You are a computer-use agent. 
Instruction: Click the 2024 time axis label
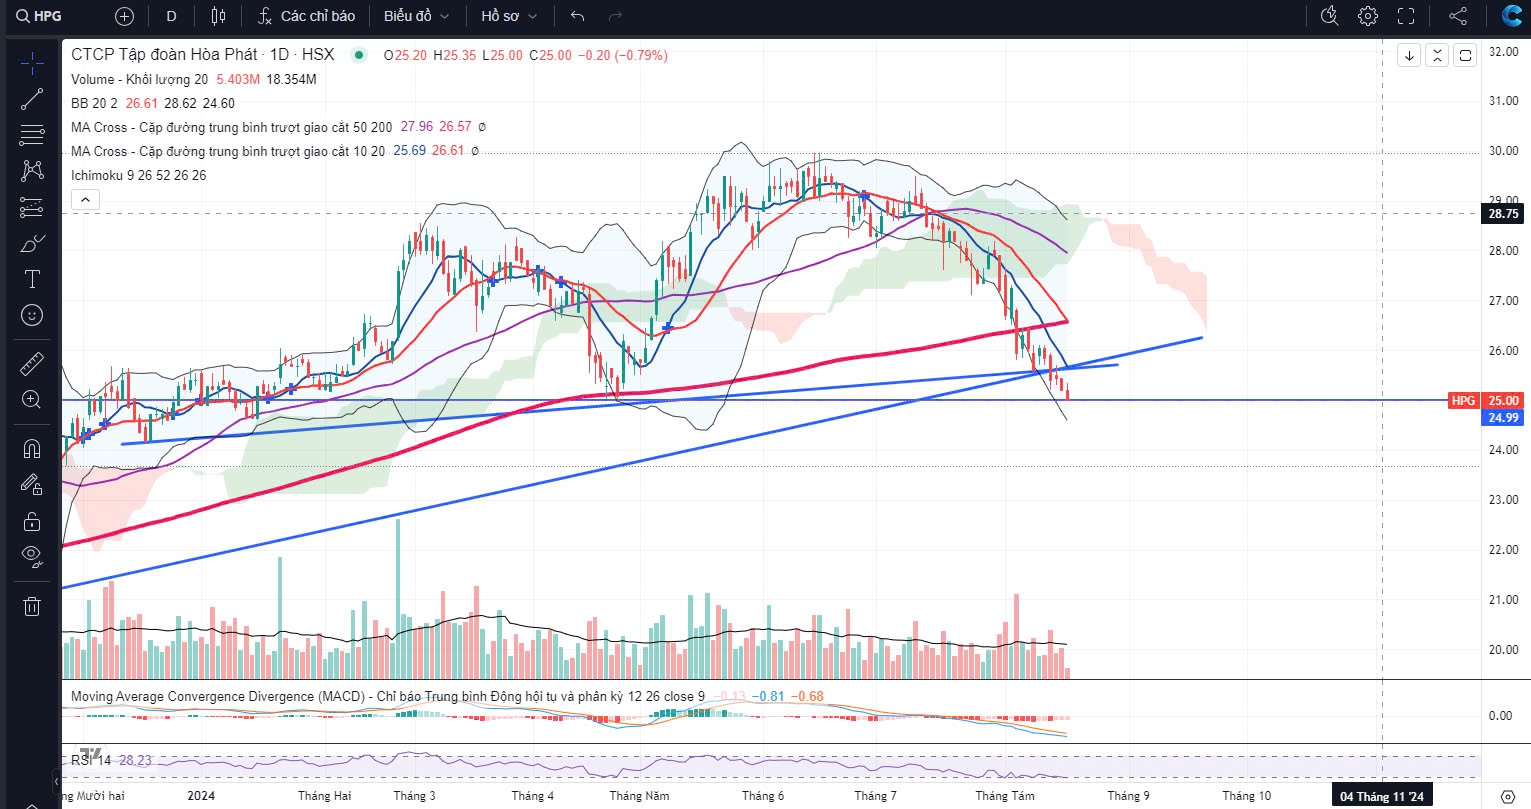tap(201, 796)
